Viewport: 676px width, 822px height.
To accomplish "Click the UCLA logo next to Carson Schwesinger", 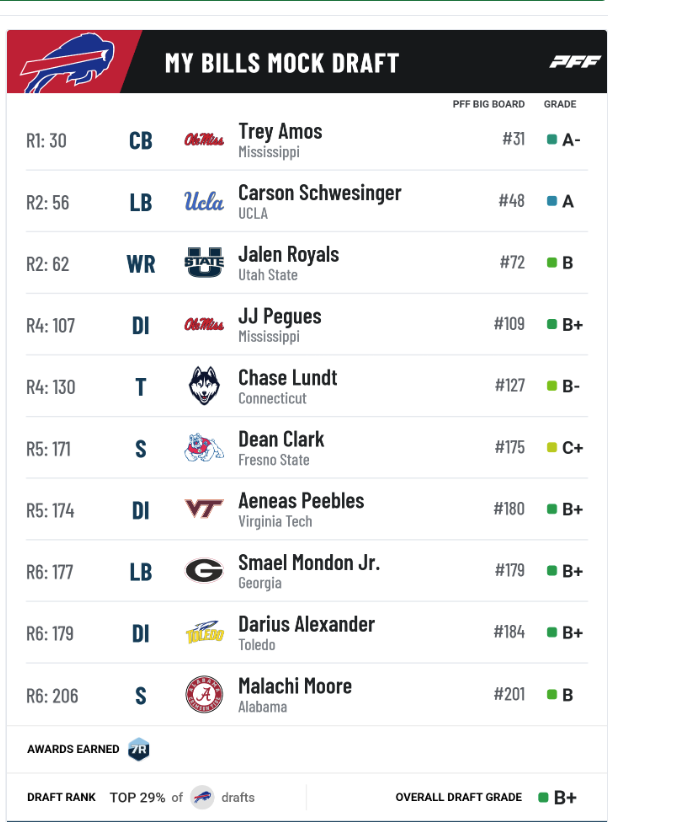I will pyautogui.click(x=204, y=202).
